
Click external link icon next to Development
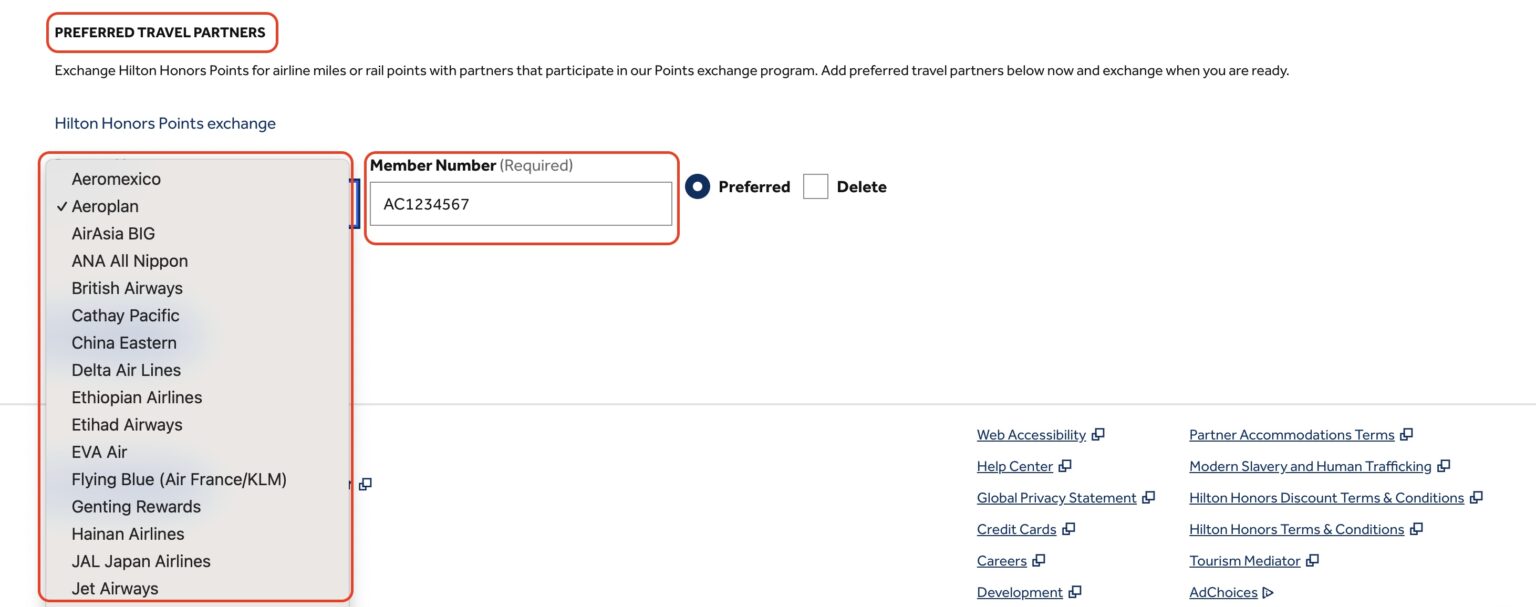[1075, 592]
